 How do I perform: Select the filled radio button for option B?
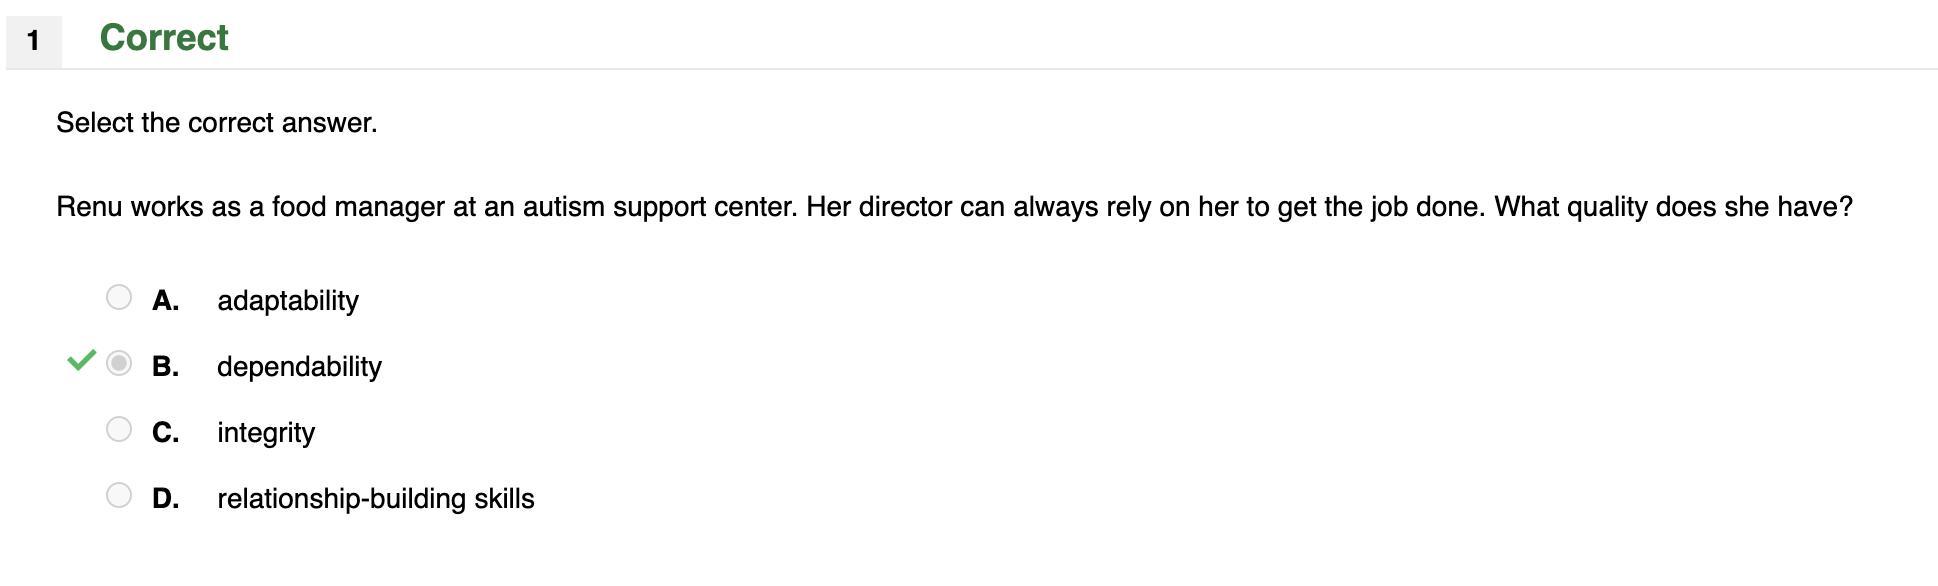[119, 363]
